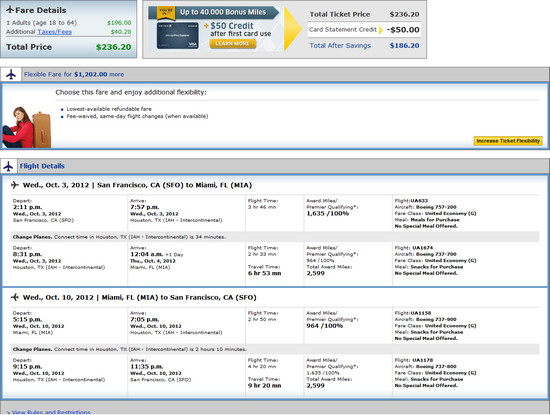Click the outbound SFO to Miami plane icon
This screenshot has height=415, width=550.
pos(15,185)
